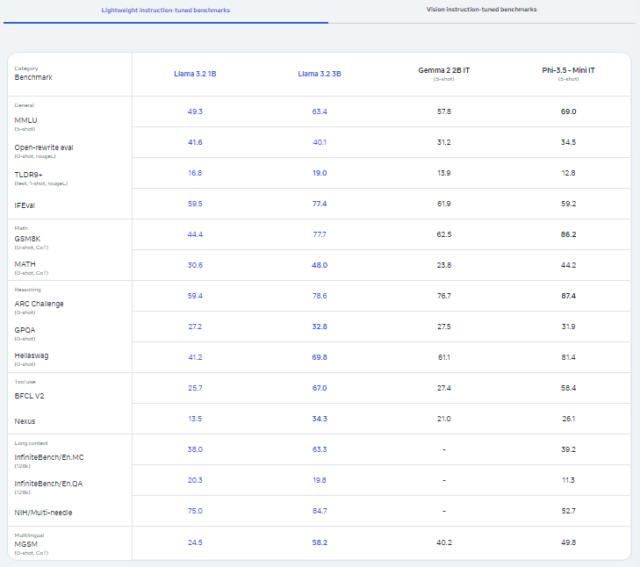The width and height of the screenshot is (640, 567).
Task: Select the GPQA benchmark label
Action: click(x=25, y=330)
